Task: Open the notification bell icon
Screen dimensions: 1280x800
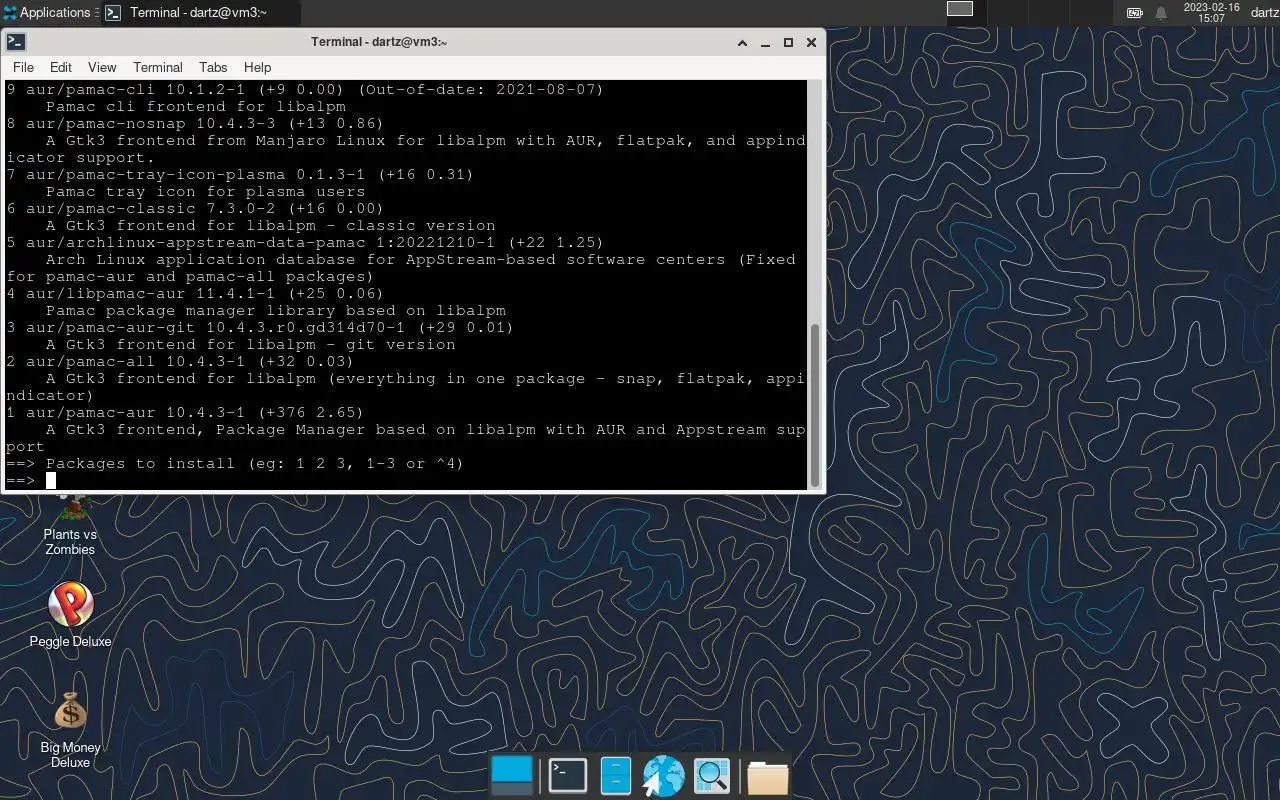Action: pyautogui.click(x=1161, y=13)
